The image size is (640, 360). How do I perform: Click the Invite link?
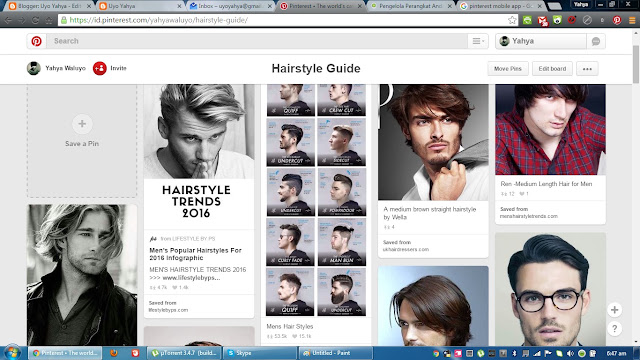point(118,68)
